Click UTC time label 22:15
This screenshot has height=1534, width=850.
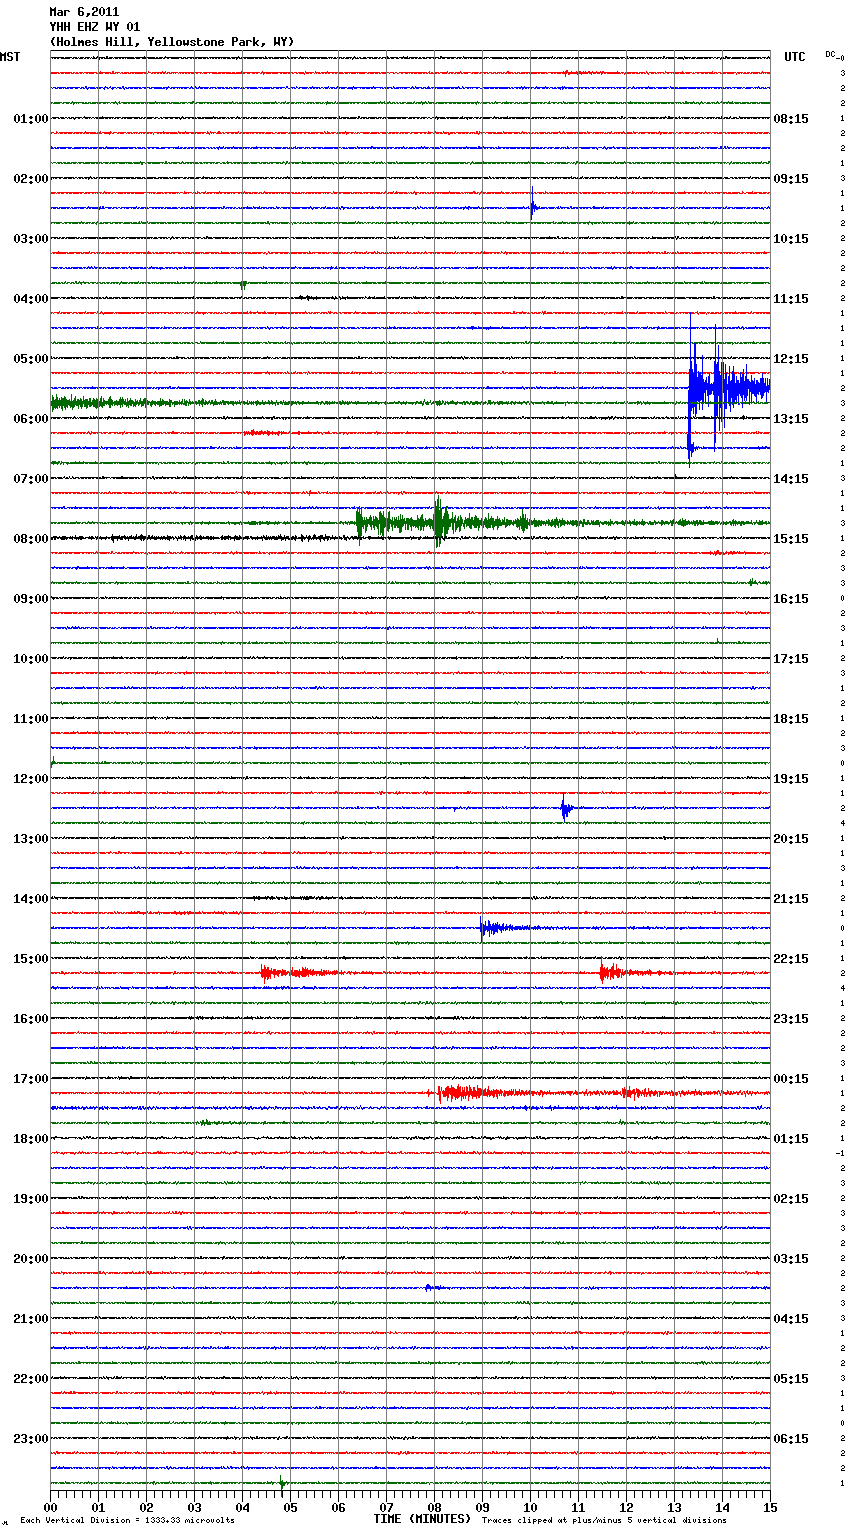point(791,959)
